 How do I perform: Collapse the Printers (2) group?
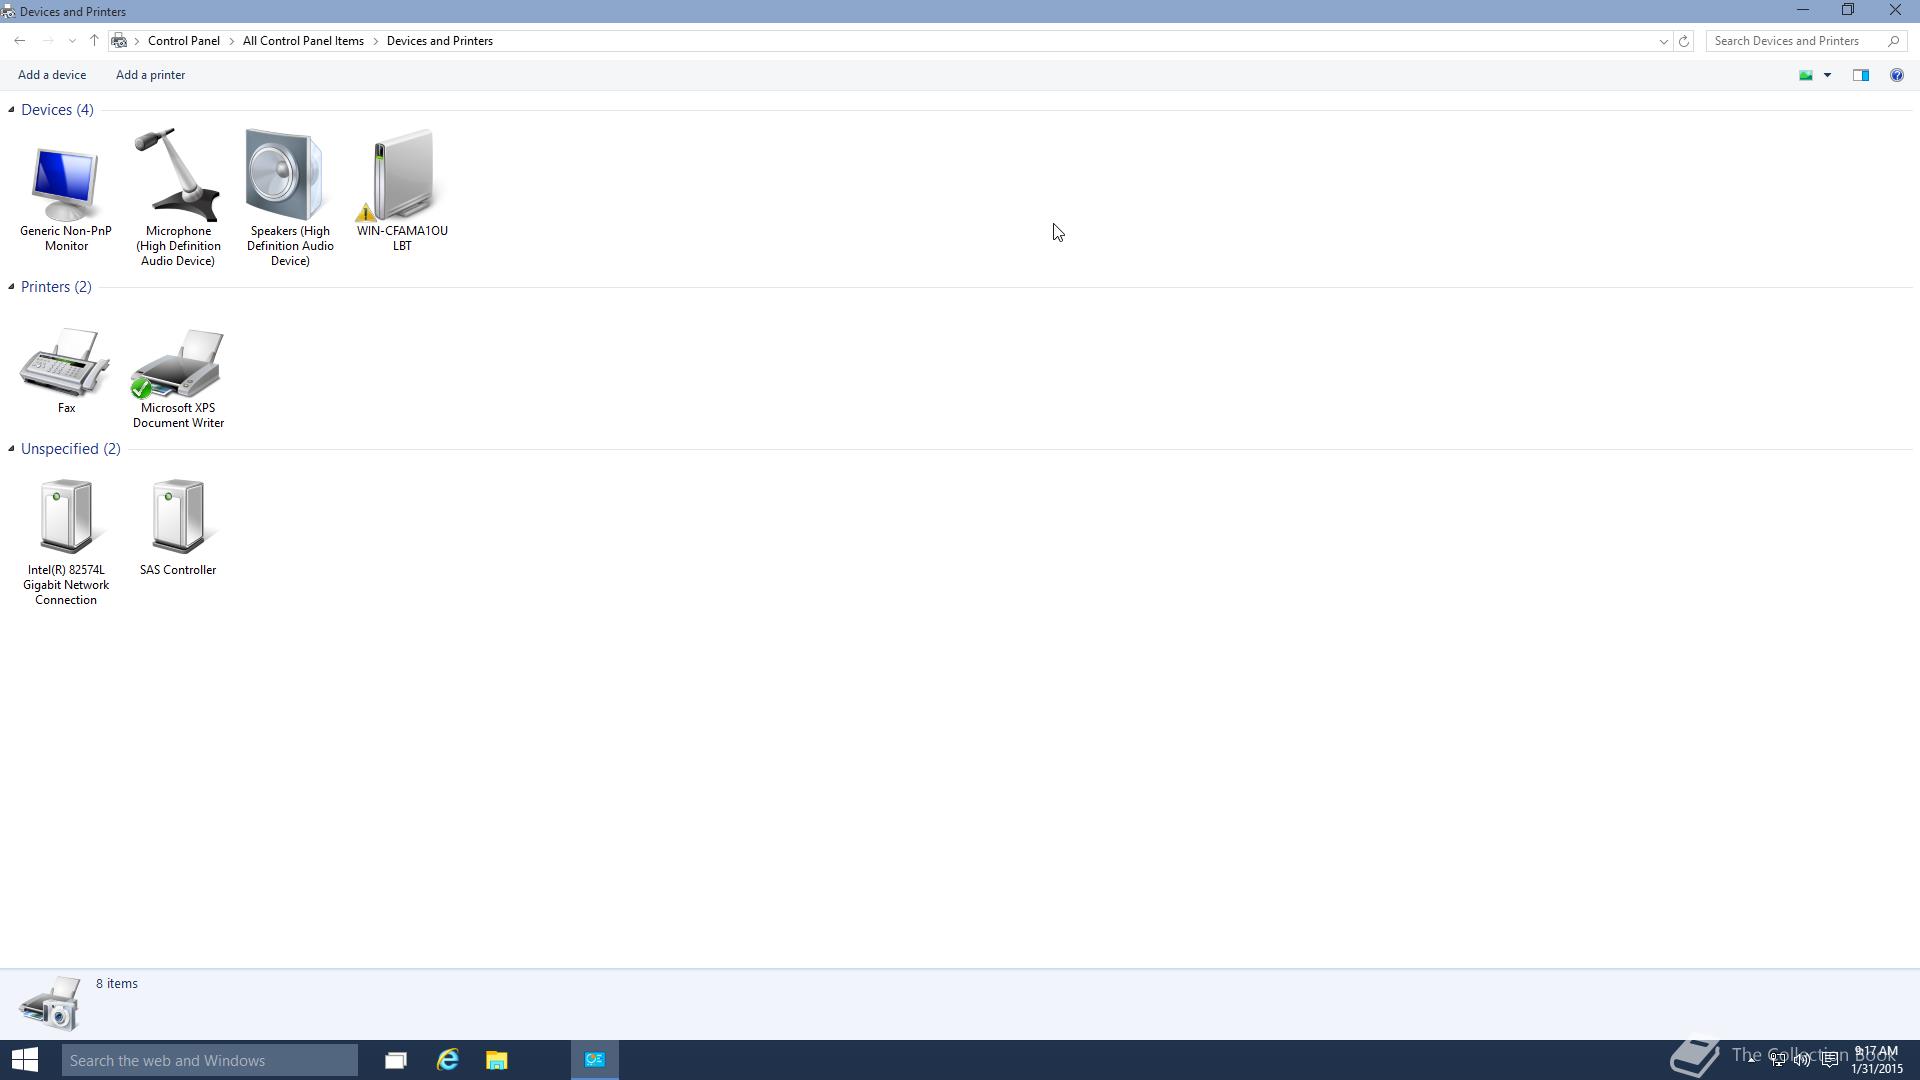point(11,287)
